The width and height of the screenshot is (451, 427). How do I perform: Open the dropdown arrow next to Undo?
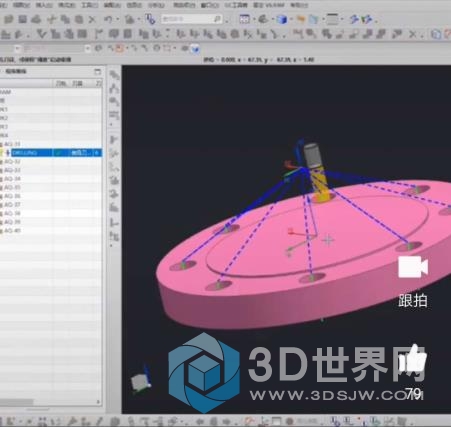pyautogui.click(x=118, y=20)
